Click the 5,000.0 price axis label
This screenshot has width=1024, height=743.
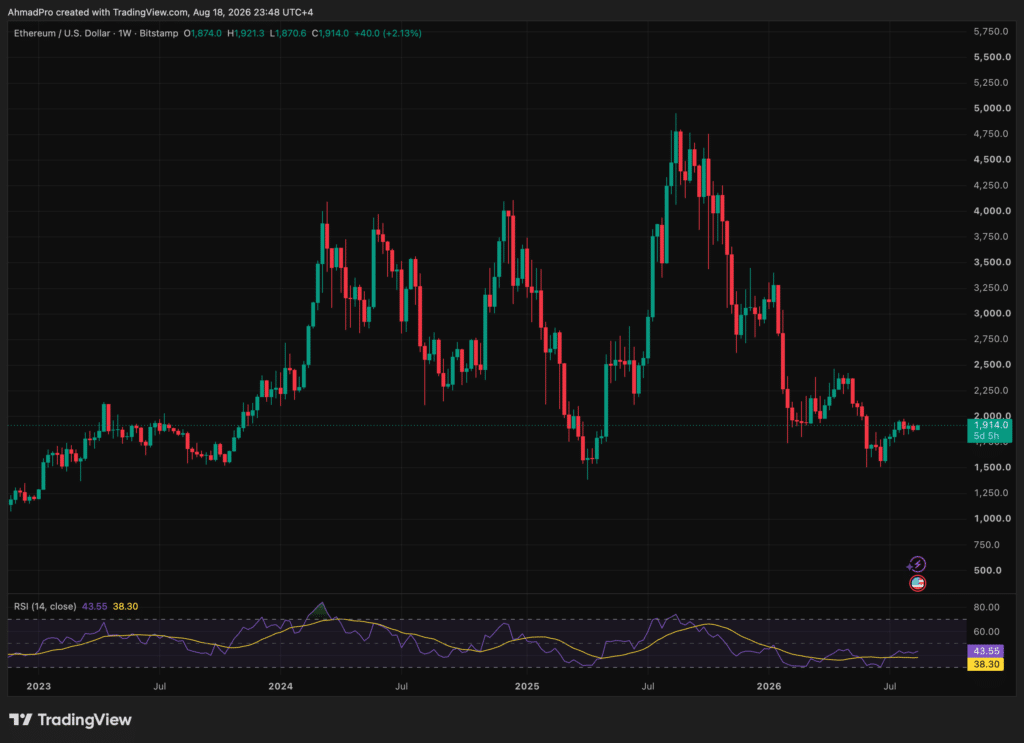pos(992,108)
